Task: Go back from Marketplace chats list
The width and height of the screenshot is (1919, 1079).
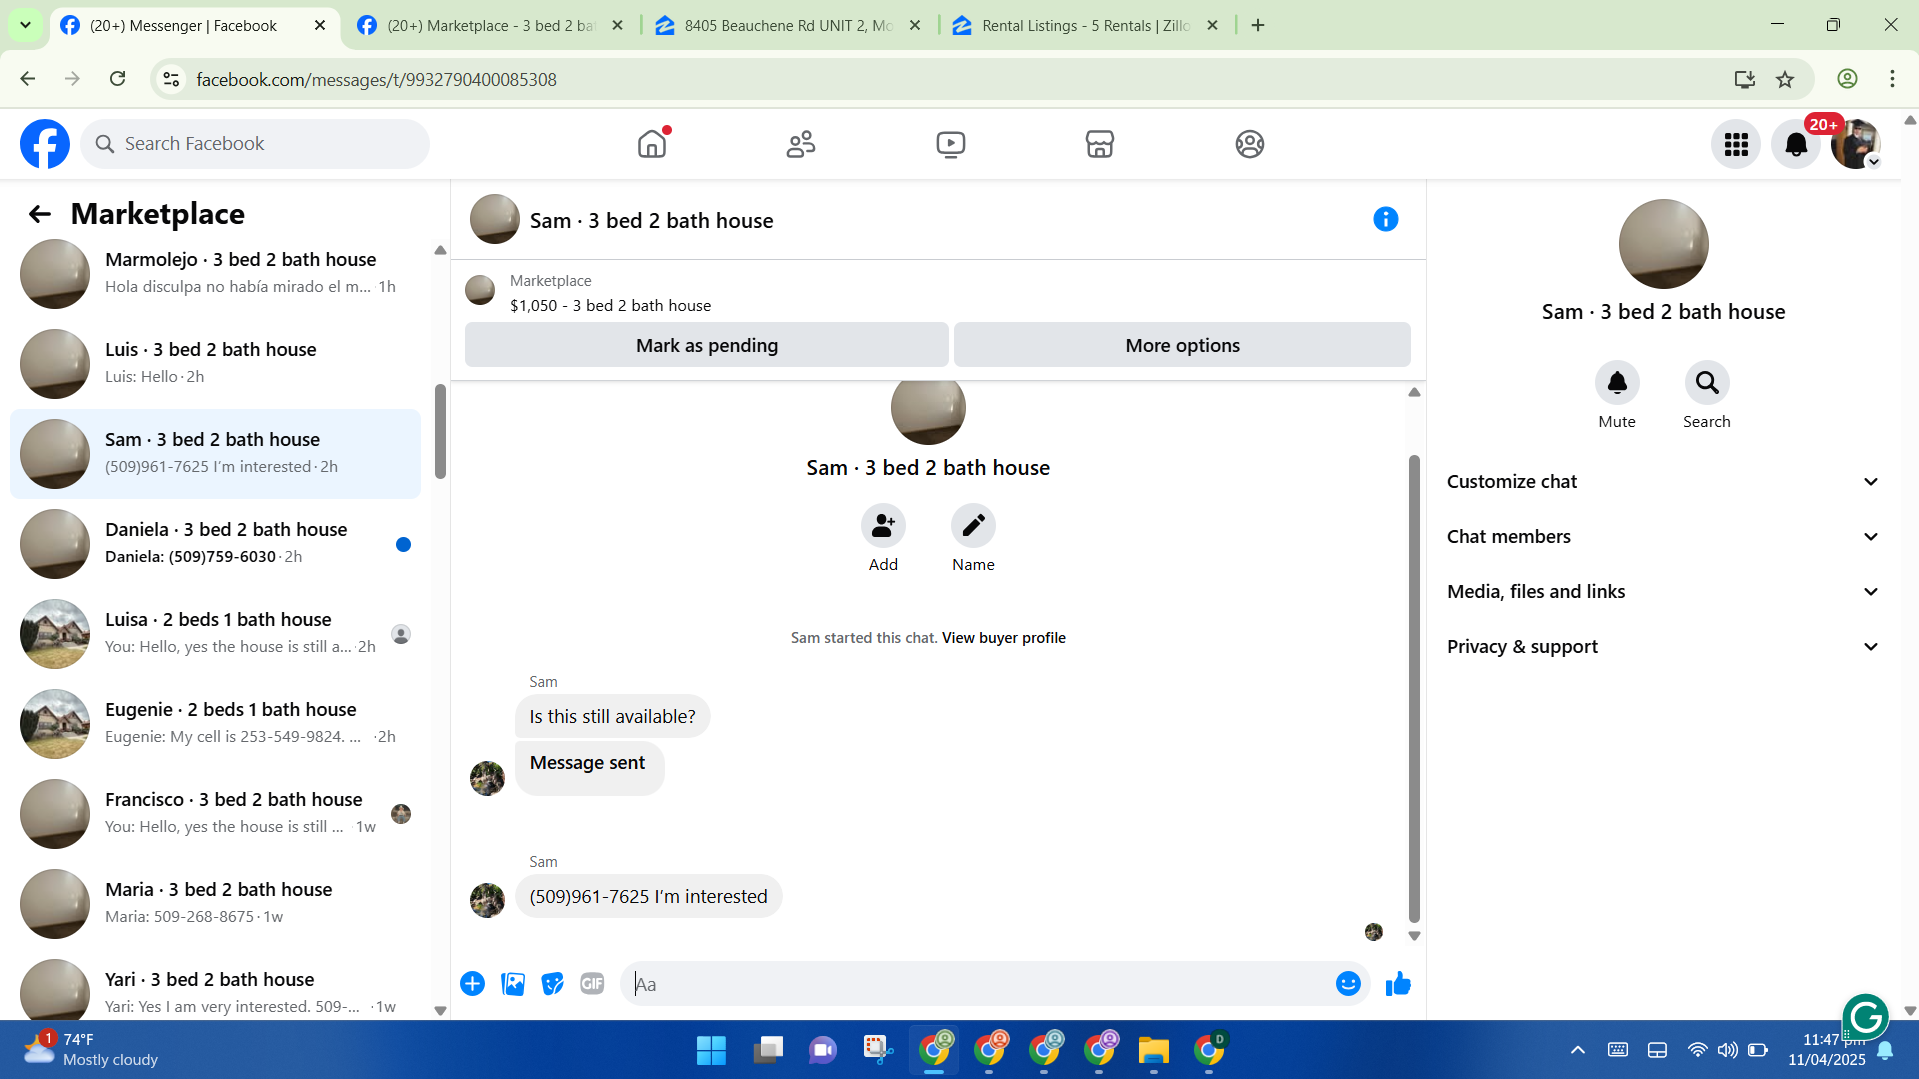Action: pyautogui.click(x=40, y=214)
